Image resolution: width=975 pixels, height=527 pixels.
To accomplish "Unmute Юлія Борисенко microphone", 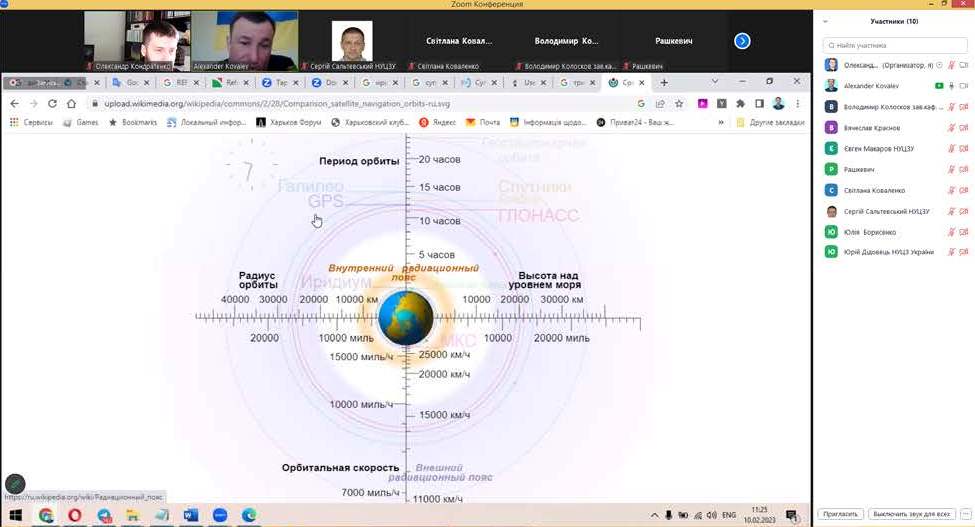I will pos(951,232).
